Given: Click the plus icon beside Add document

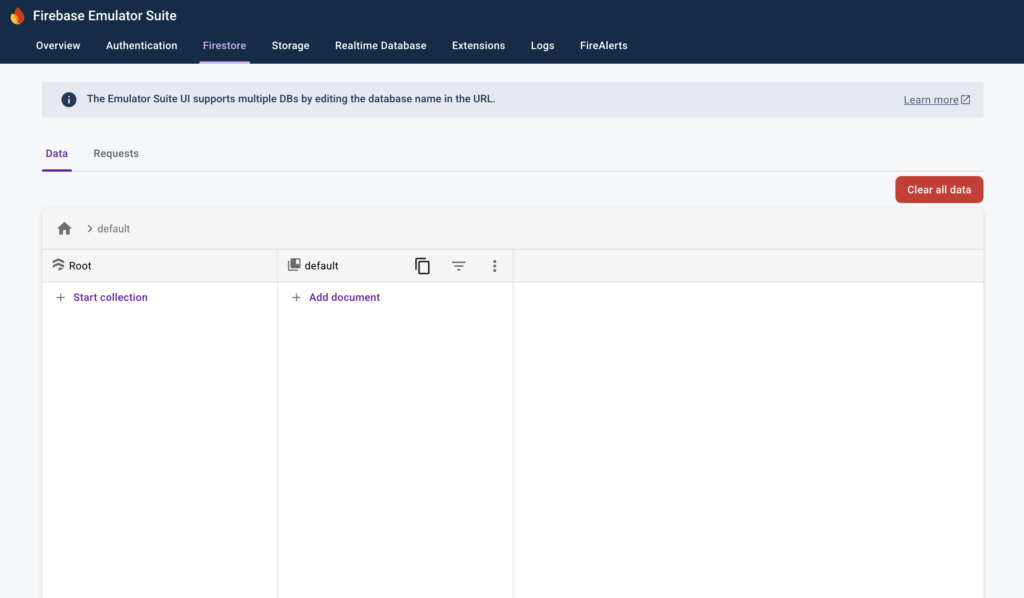Looking at the screenshot, I should (296, 298).
